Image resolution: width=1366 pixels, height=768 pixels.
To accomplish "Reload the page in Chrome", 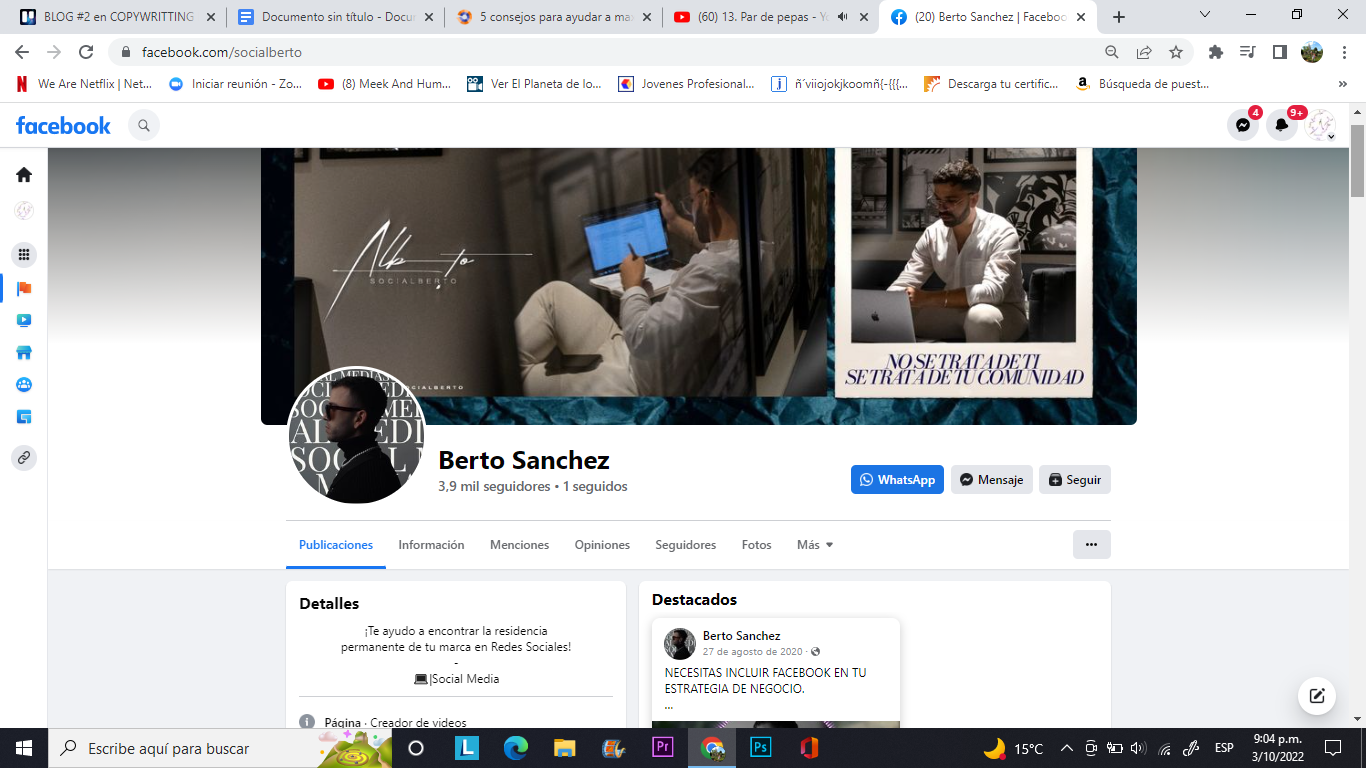I will click(x=86, y=52).
